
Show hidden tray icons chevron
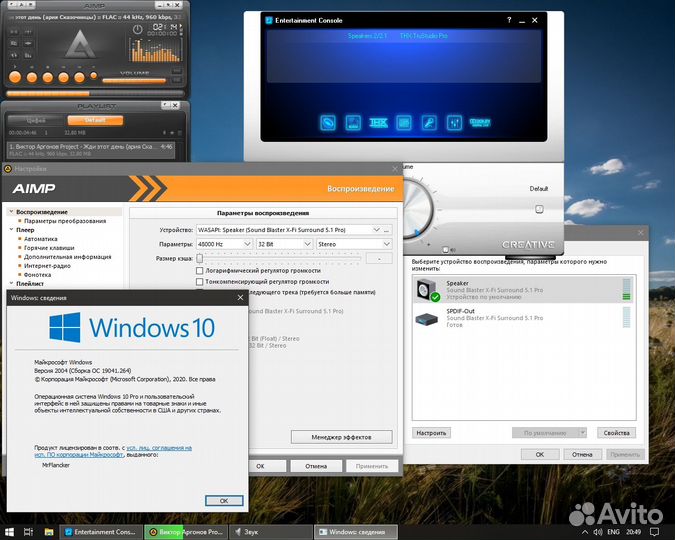[586, 532]
